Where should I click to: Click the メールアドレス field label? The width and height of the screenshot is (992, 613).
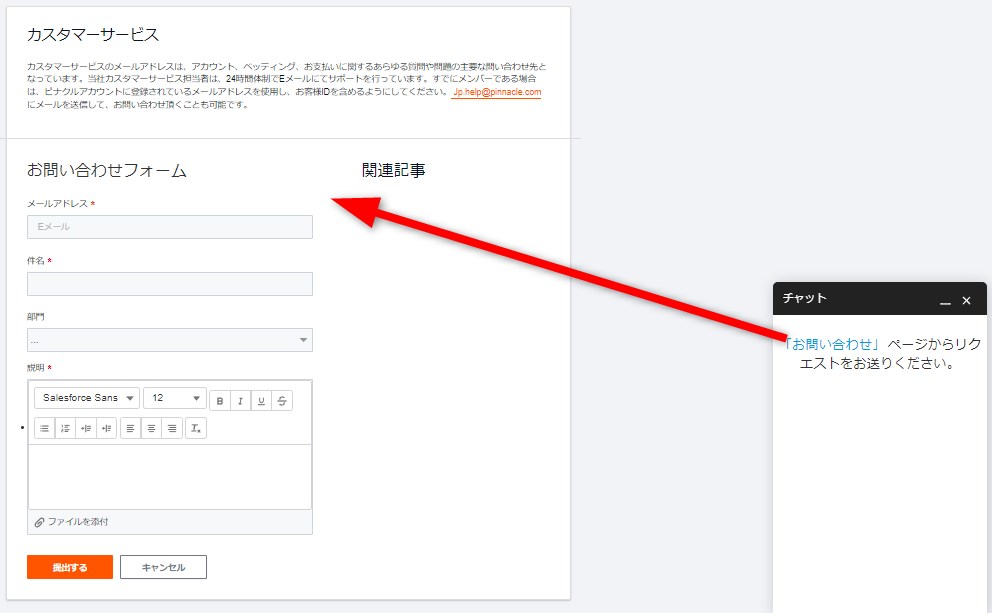coord(58,204)
